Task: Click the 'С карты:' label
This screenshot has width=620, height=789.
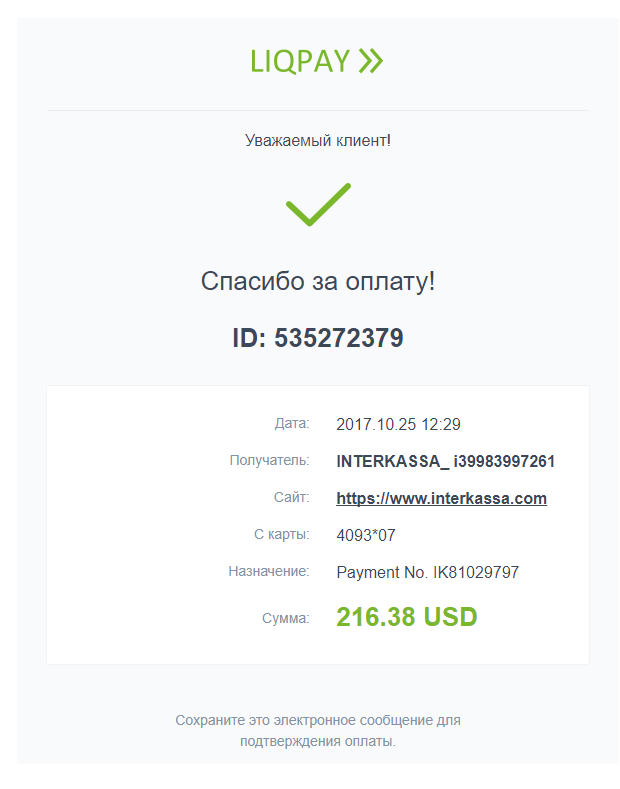Action: [281, 534]
